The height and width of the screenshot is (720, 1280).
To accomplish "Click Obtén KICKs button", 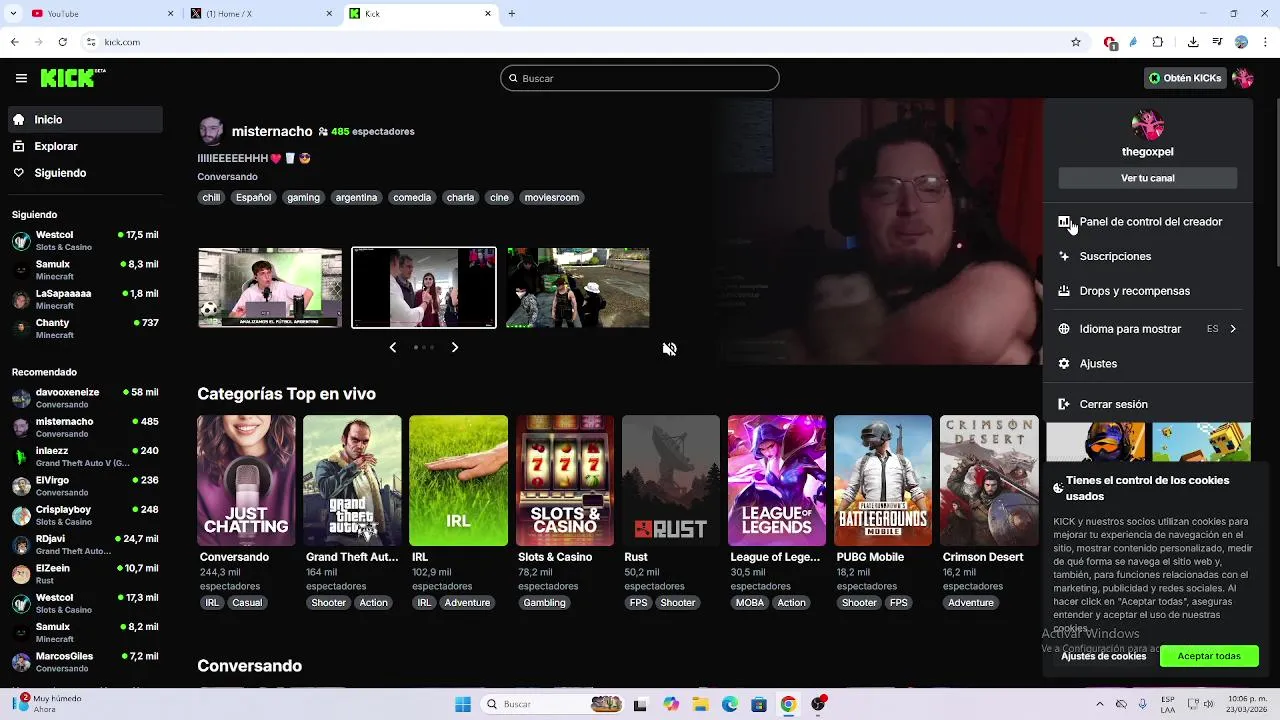I will click(1185, 78).
